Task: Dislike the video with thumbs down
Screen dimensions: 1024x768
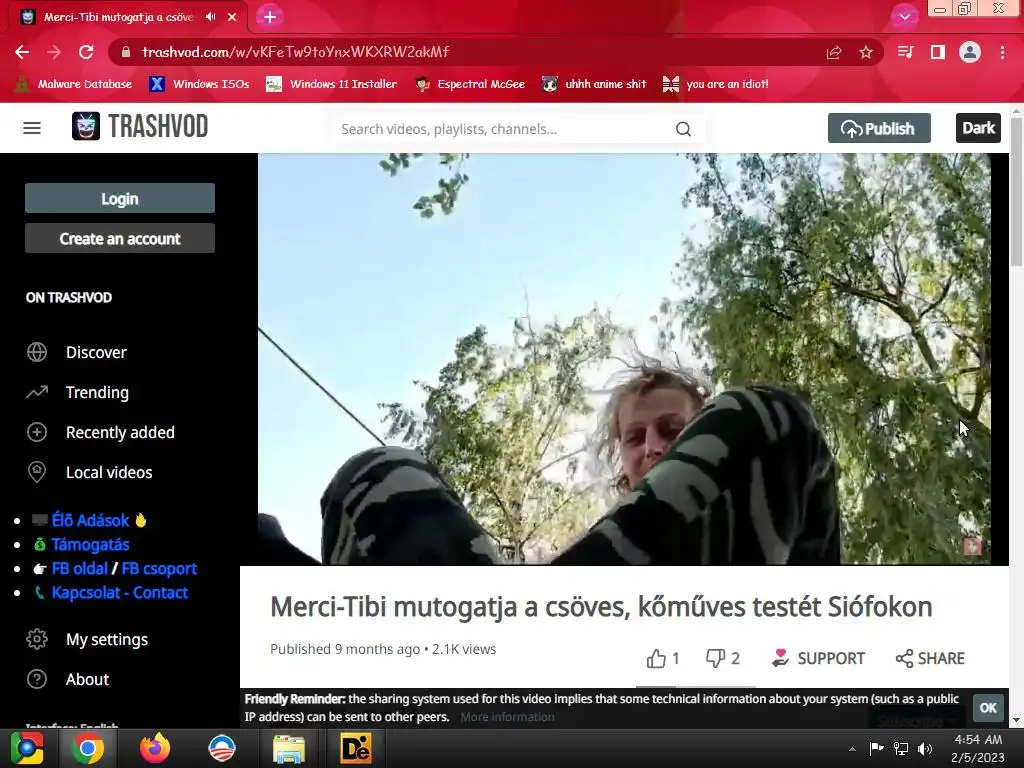Action: (716, 658)
